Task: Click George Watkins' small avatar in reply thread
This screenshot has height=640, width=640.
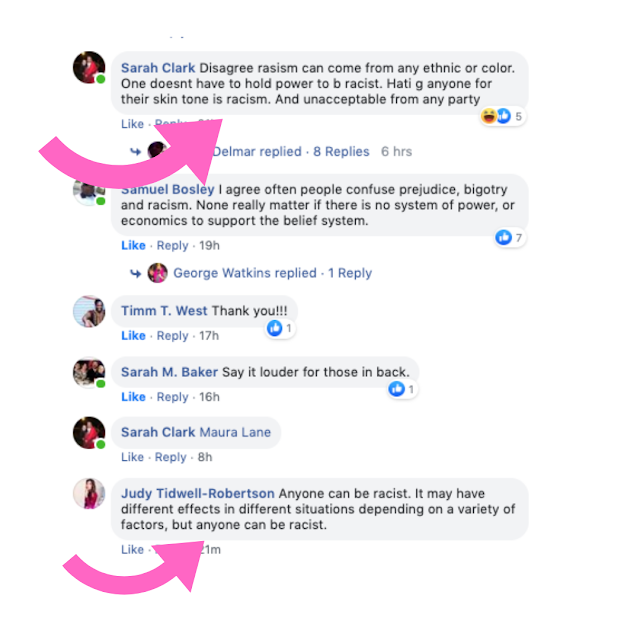Action: tap(158, 273)
